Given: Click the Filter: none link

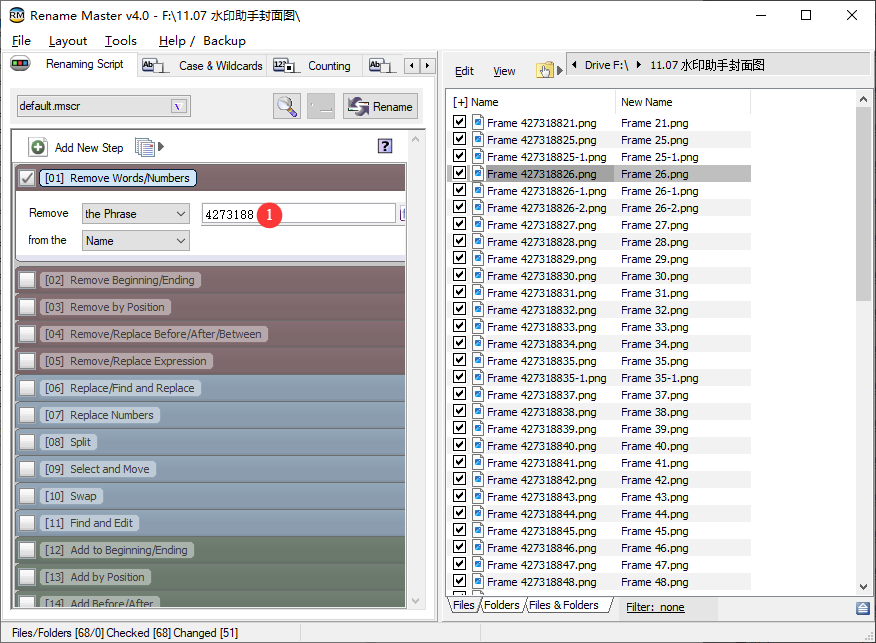Looking at the screenshot, I should (655, 607).
